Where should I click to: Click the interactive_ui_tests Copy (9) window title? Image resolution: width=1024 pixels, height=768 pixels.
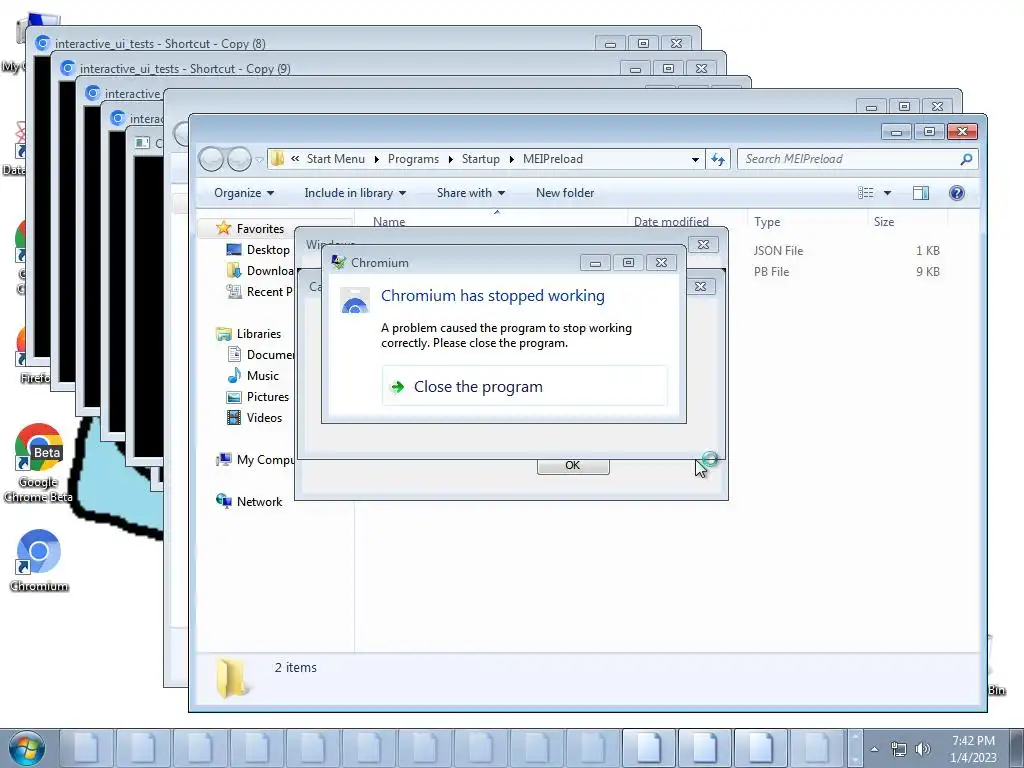tap(185, 69)
